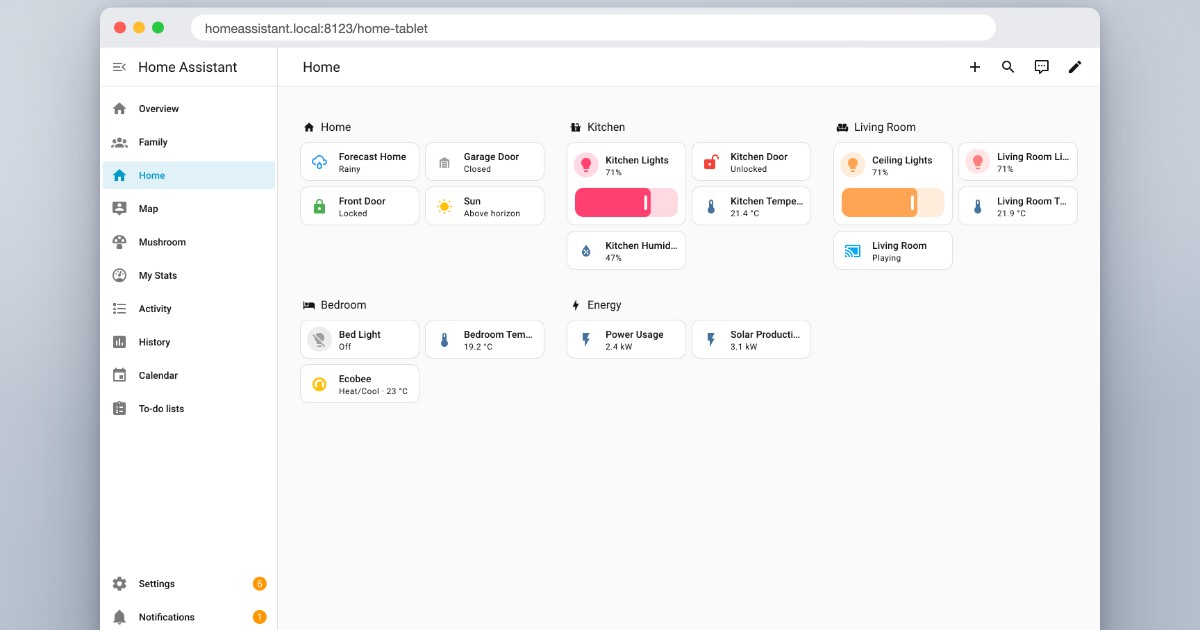Open Calendar in the sidebar
1200x630 pixels.
click(x=189, y=375)
